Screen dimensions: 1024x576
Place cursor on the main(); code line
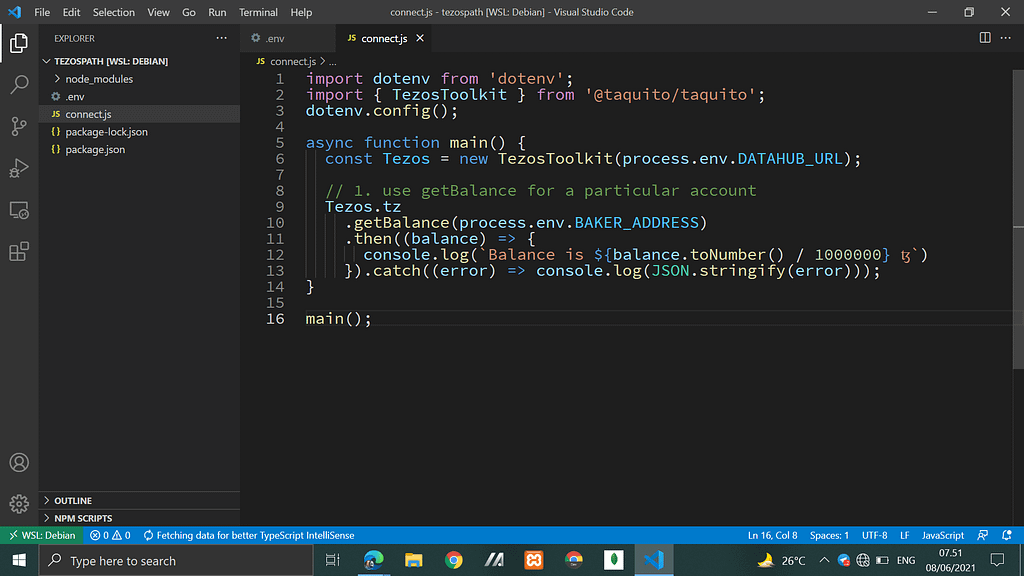[338, 319]
